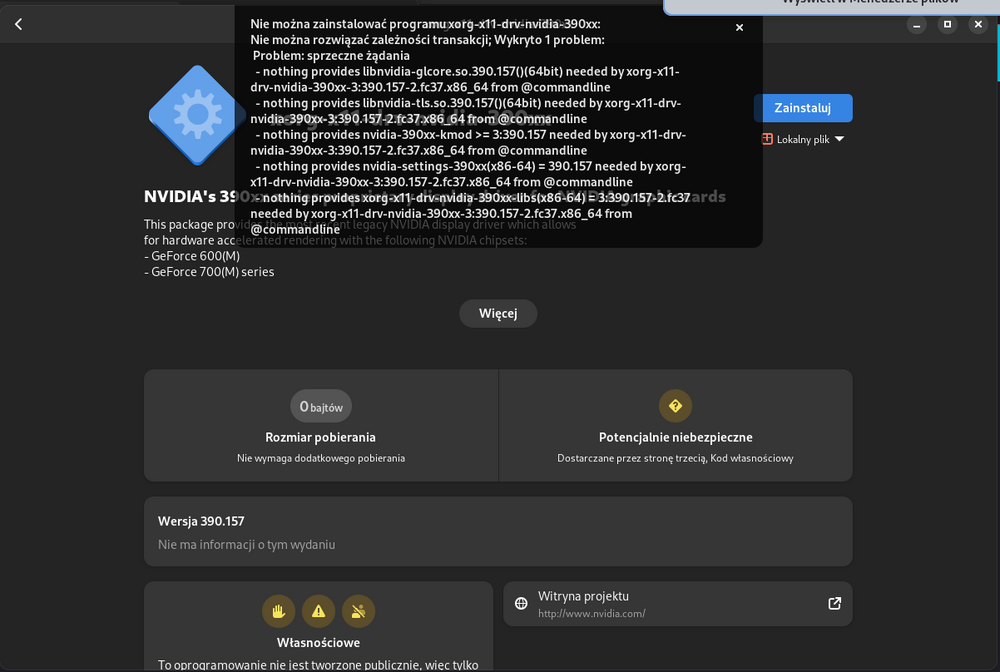Viewport: 1000px width, 672px height.
Task: Click the Potencjalnie niebezpieczne question mark icon
Action: (x=675, y=406)
